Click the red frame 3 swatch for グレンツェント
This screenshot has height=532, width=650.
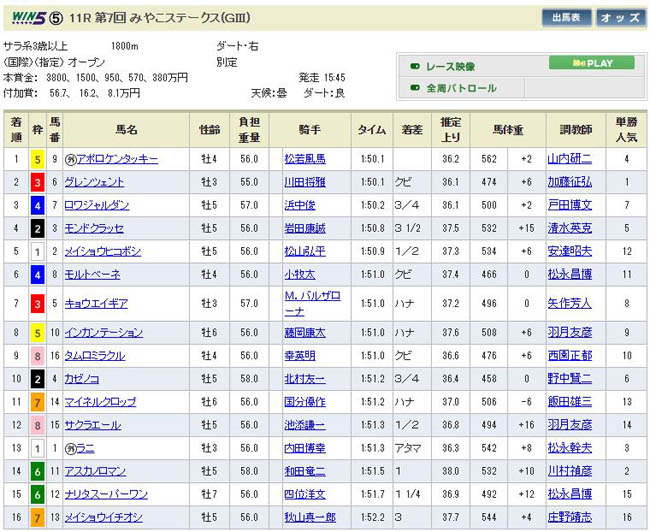[38, 182]
